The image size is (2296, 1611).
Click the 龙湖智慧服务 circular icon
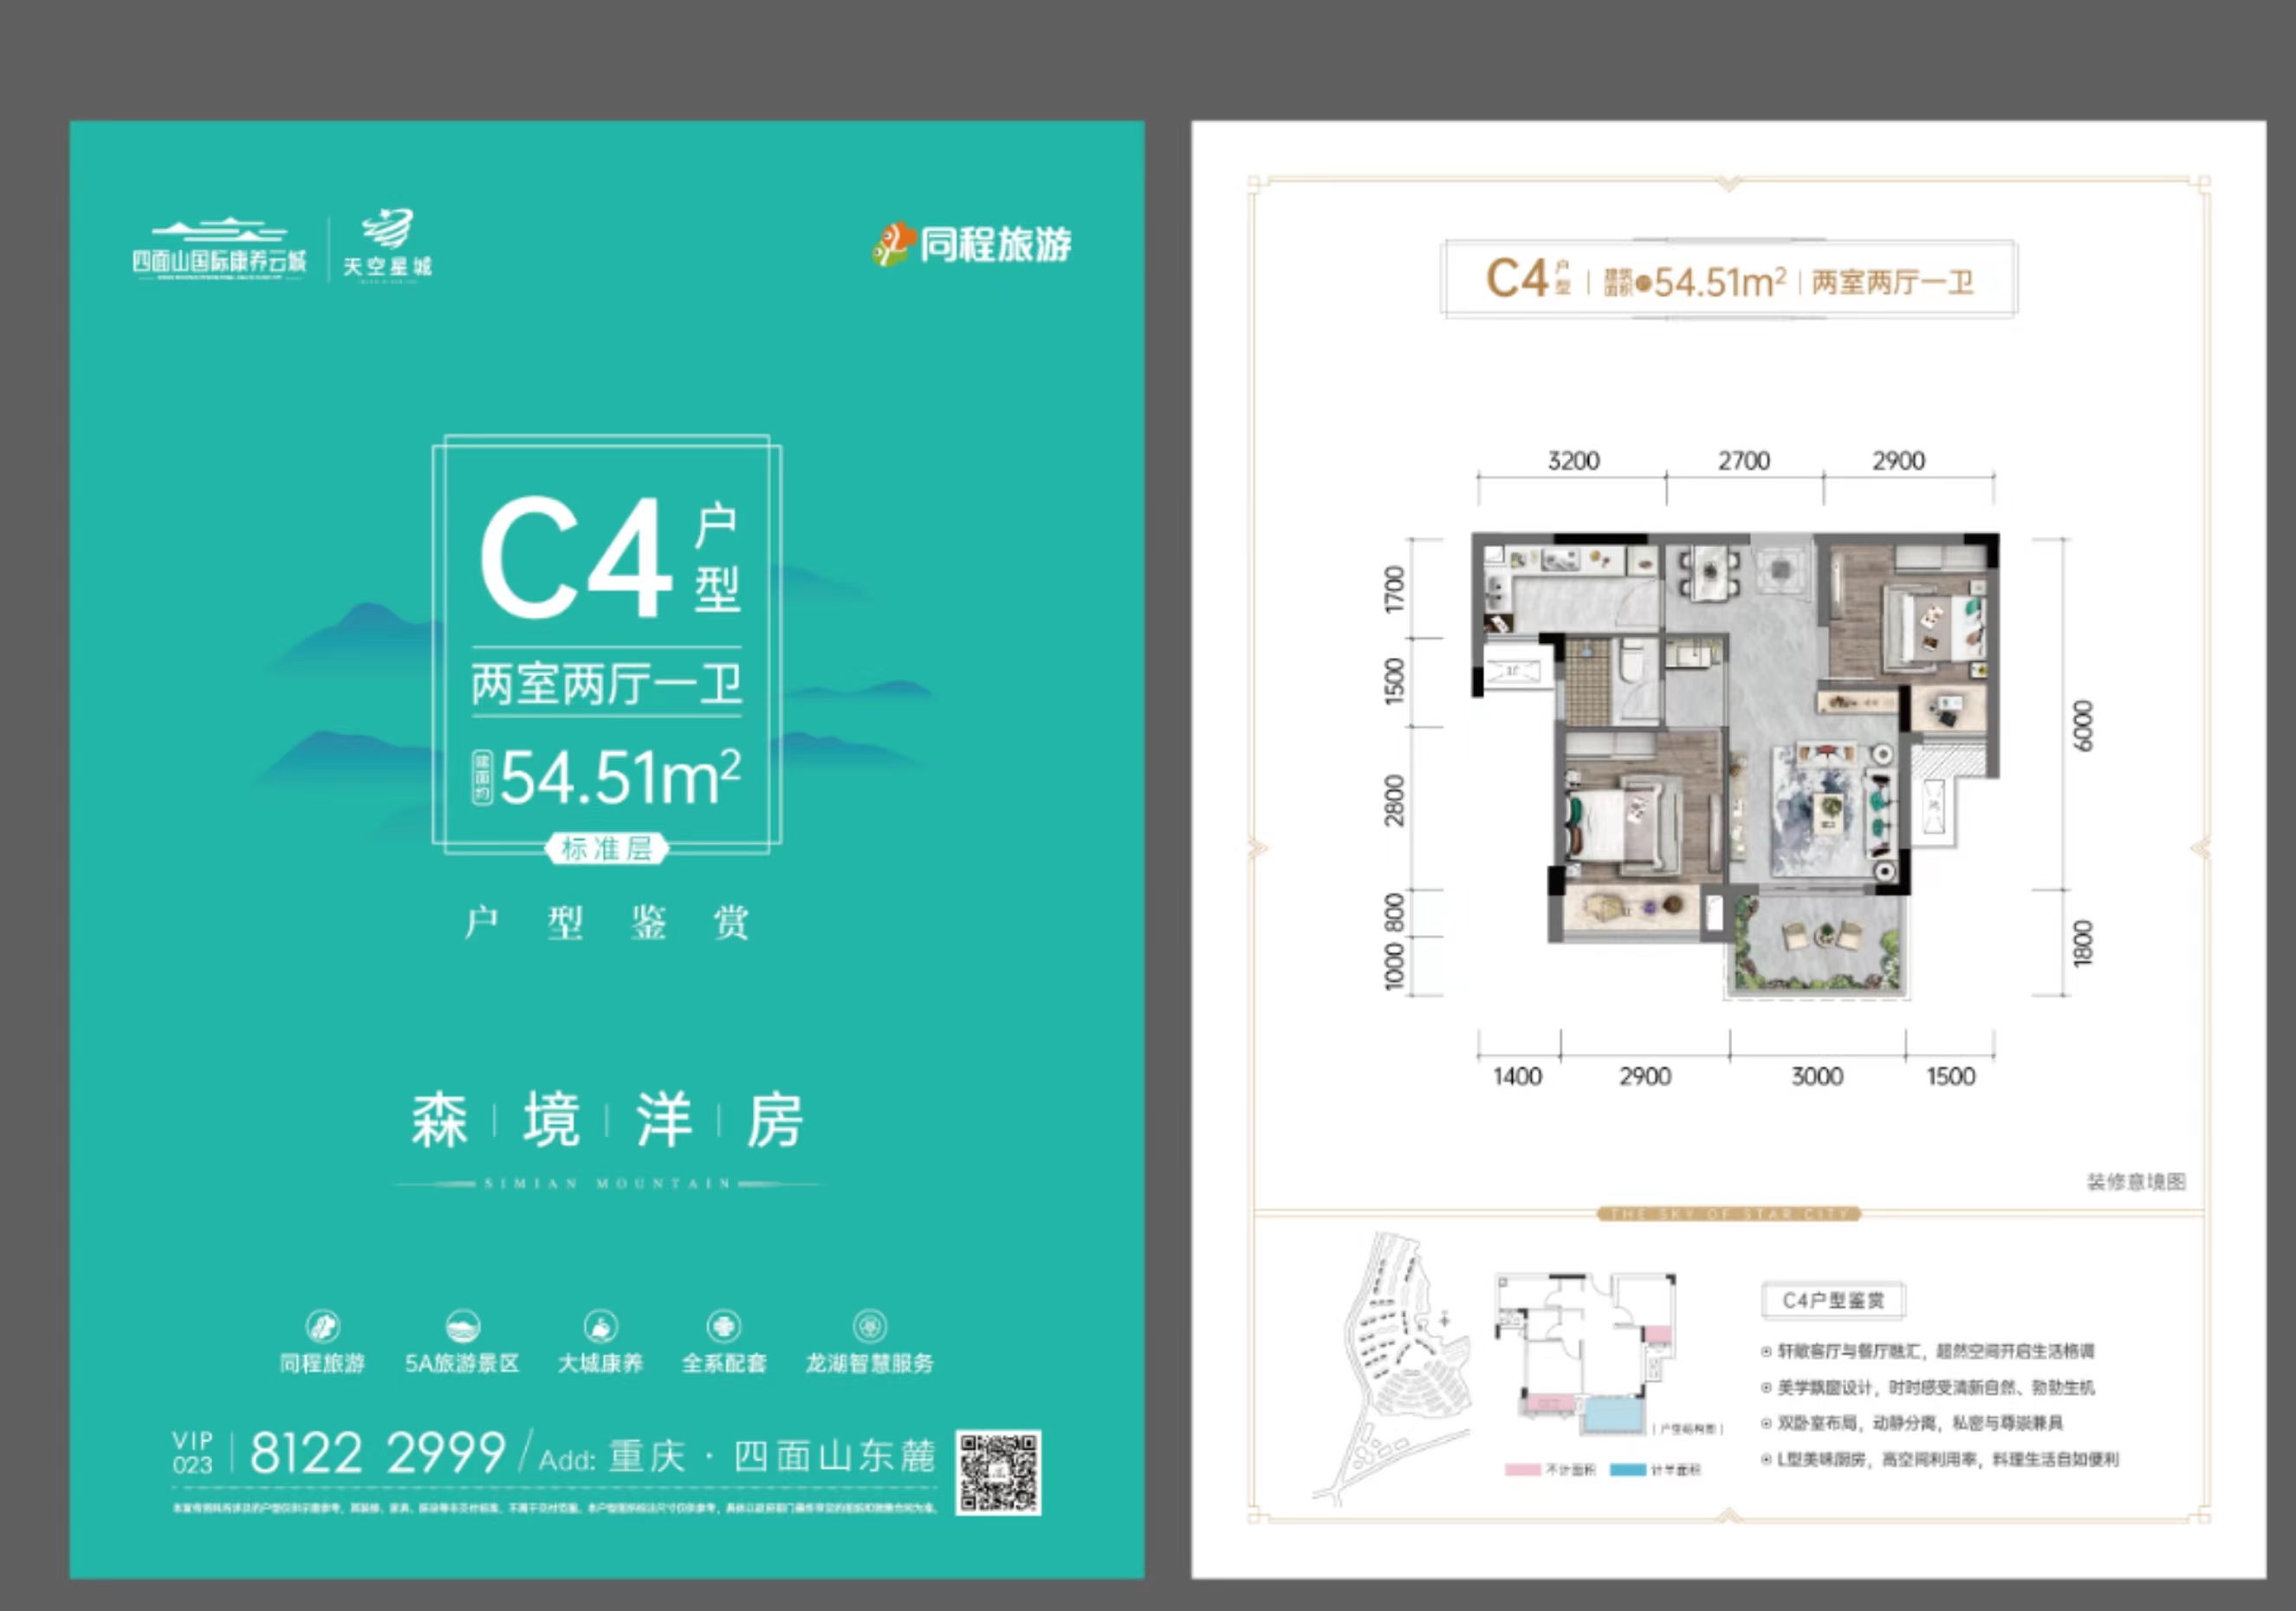pyautogui.click(x=869, y=1327)
